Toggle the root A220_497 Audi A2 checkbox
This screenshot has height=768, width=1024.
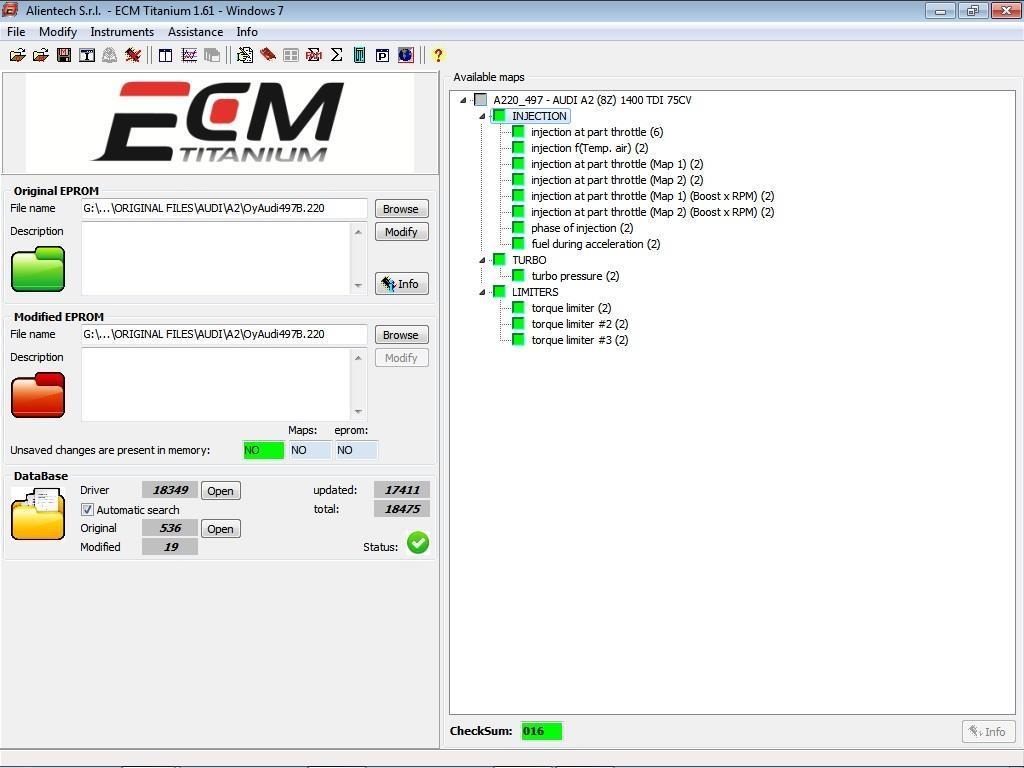pos(481,100)
